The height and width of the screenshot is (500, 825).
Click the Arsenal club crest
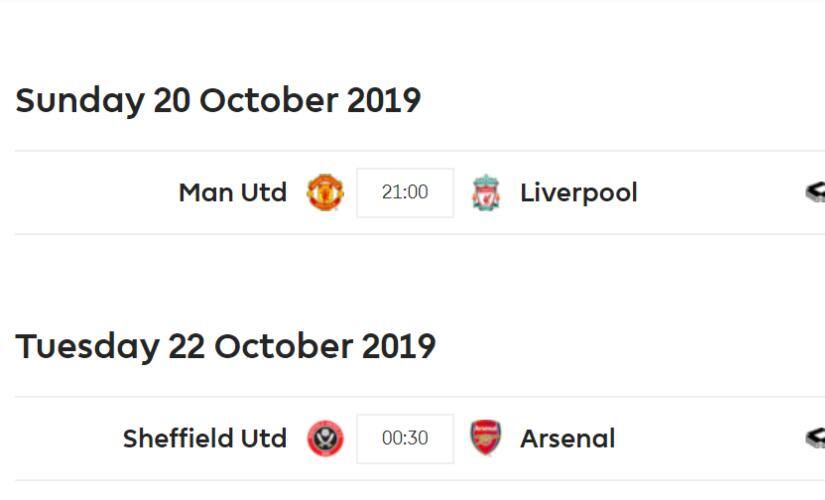click(486, 438)
